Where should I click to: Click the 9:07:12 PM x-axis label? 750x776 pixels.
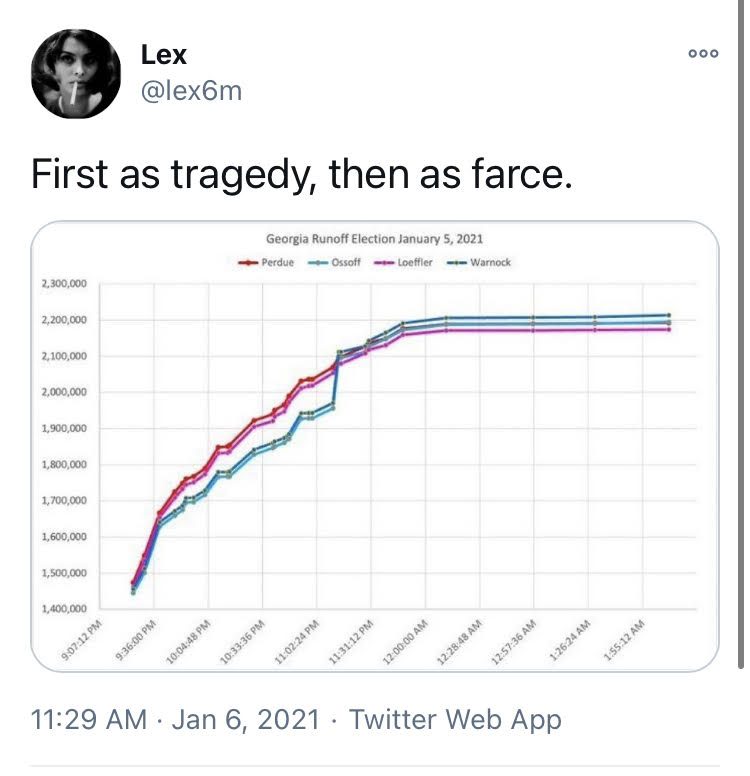point(81,640)
